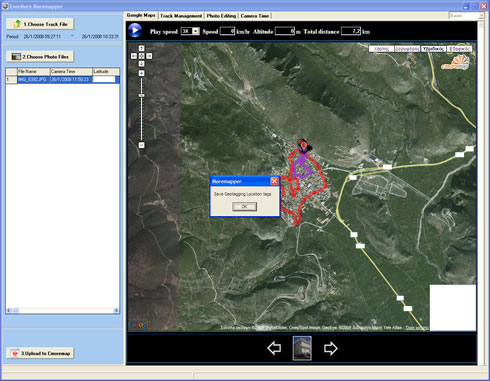Zoom in with the map plus button

coord(141,73)
